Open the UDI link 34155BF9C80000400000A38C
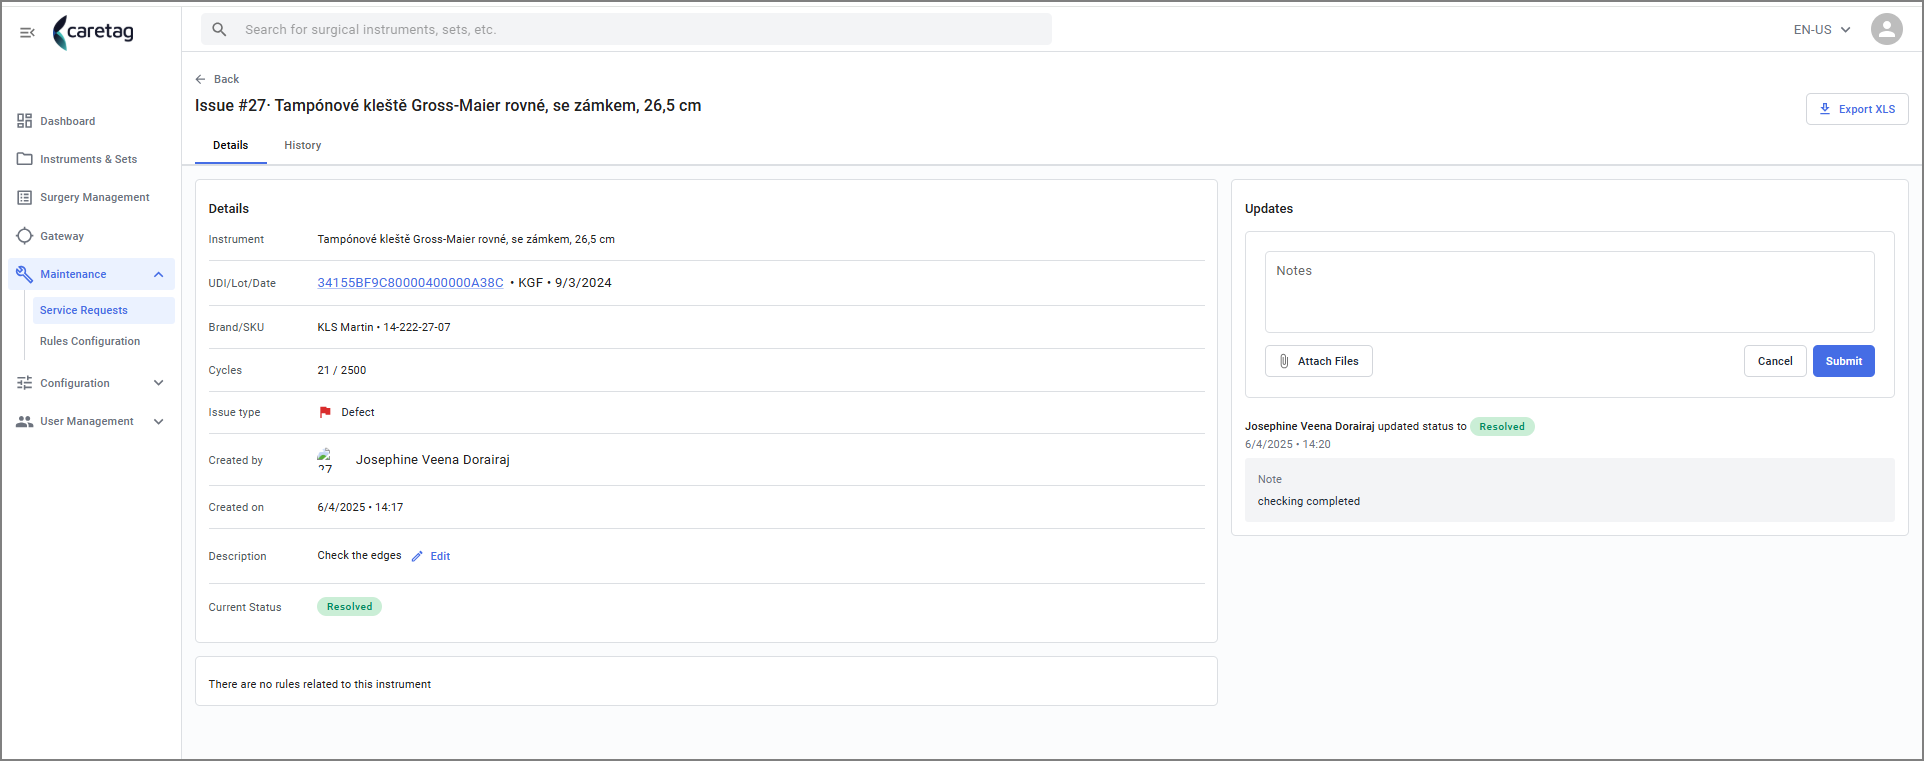1924x761 pixels. click(410, 283)
